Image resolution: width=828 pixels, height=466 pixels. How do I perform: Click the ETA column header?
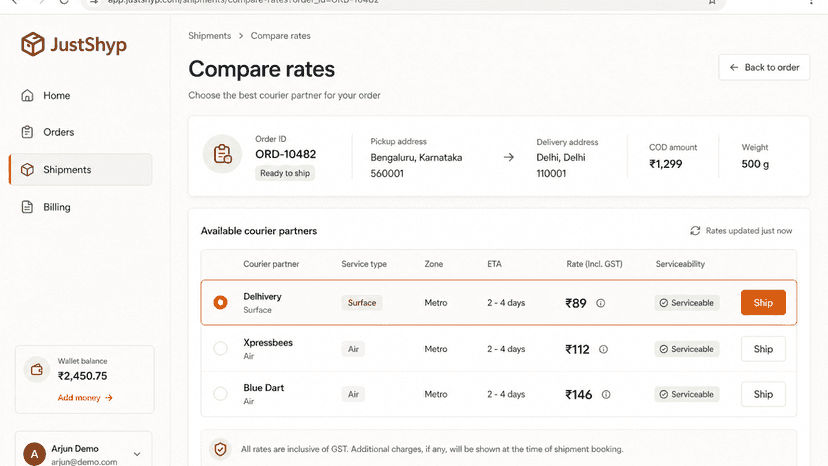tap(494, 264)
